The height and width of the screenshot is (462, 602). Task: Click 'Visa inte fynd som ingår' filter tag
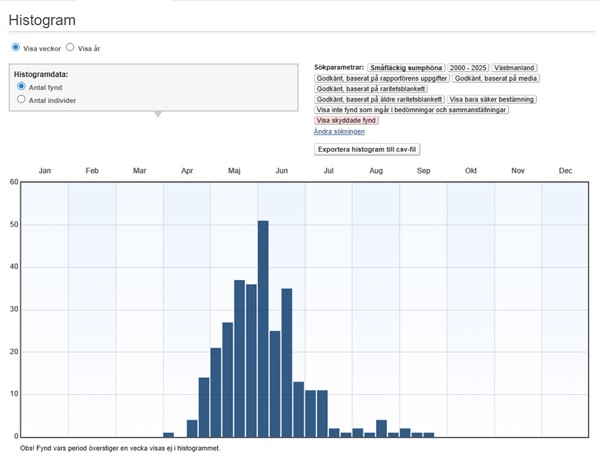point(411,109)
